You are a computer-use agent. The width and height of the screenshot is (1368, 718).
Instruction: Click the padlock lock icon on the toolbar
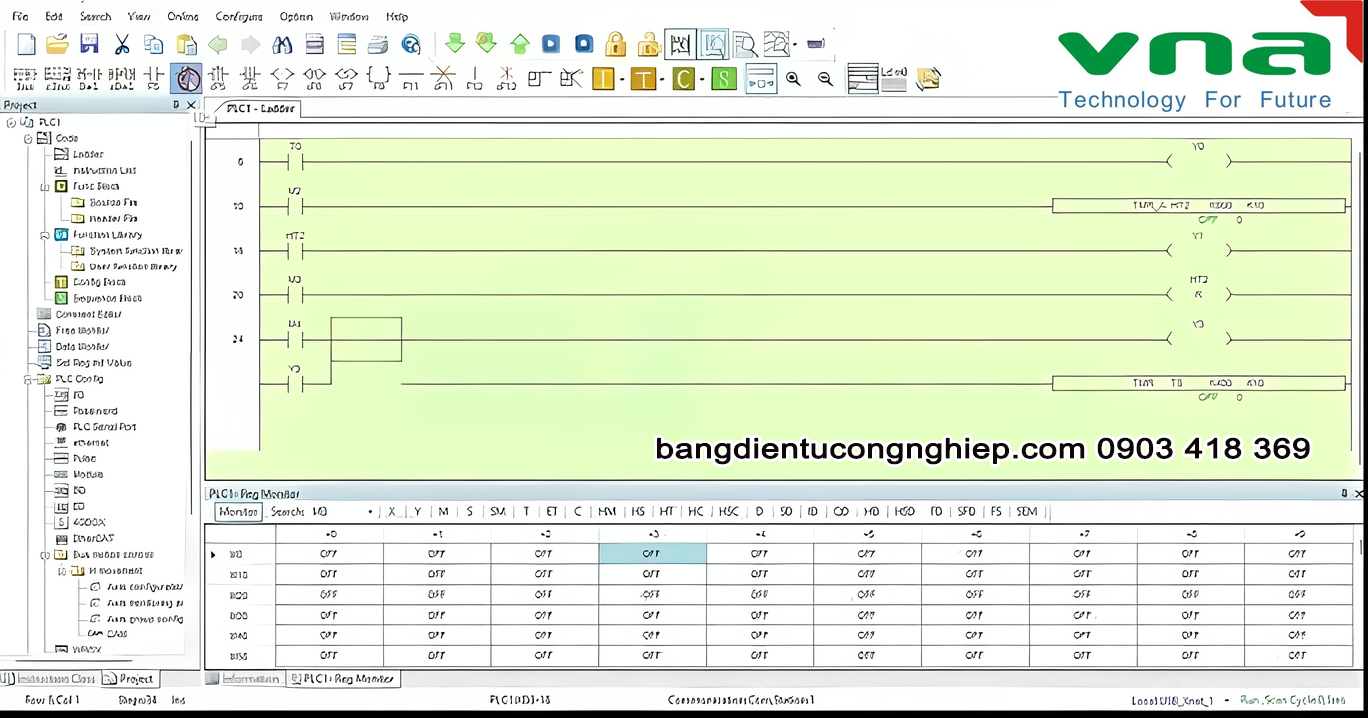(616, 44)
